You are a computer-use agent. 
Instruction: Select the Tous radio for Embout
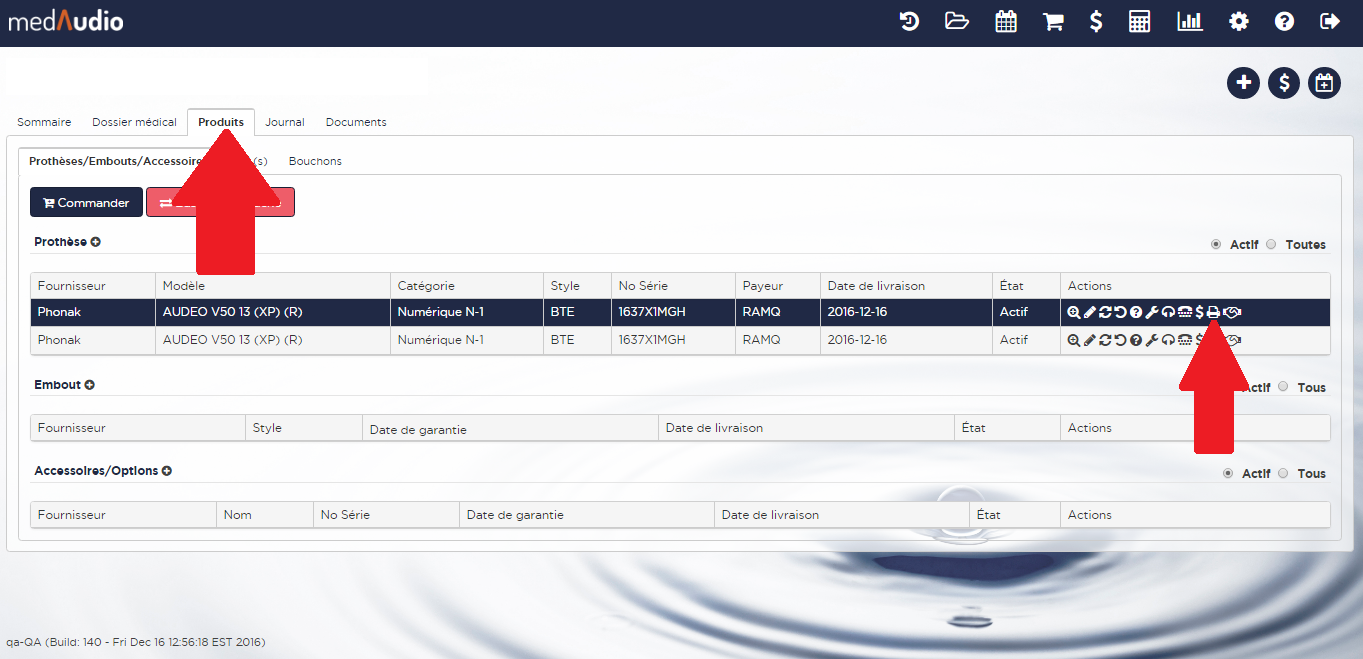pyautogui.click(x=1283, y=387)
